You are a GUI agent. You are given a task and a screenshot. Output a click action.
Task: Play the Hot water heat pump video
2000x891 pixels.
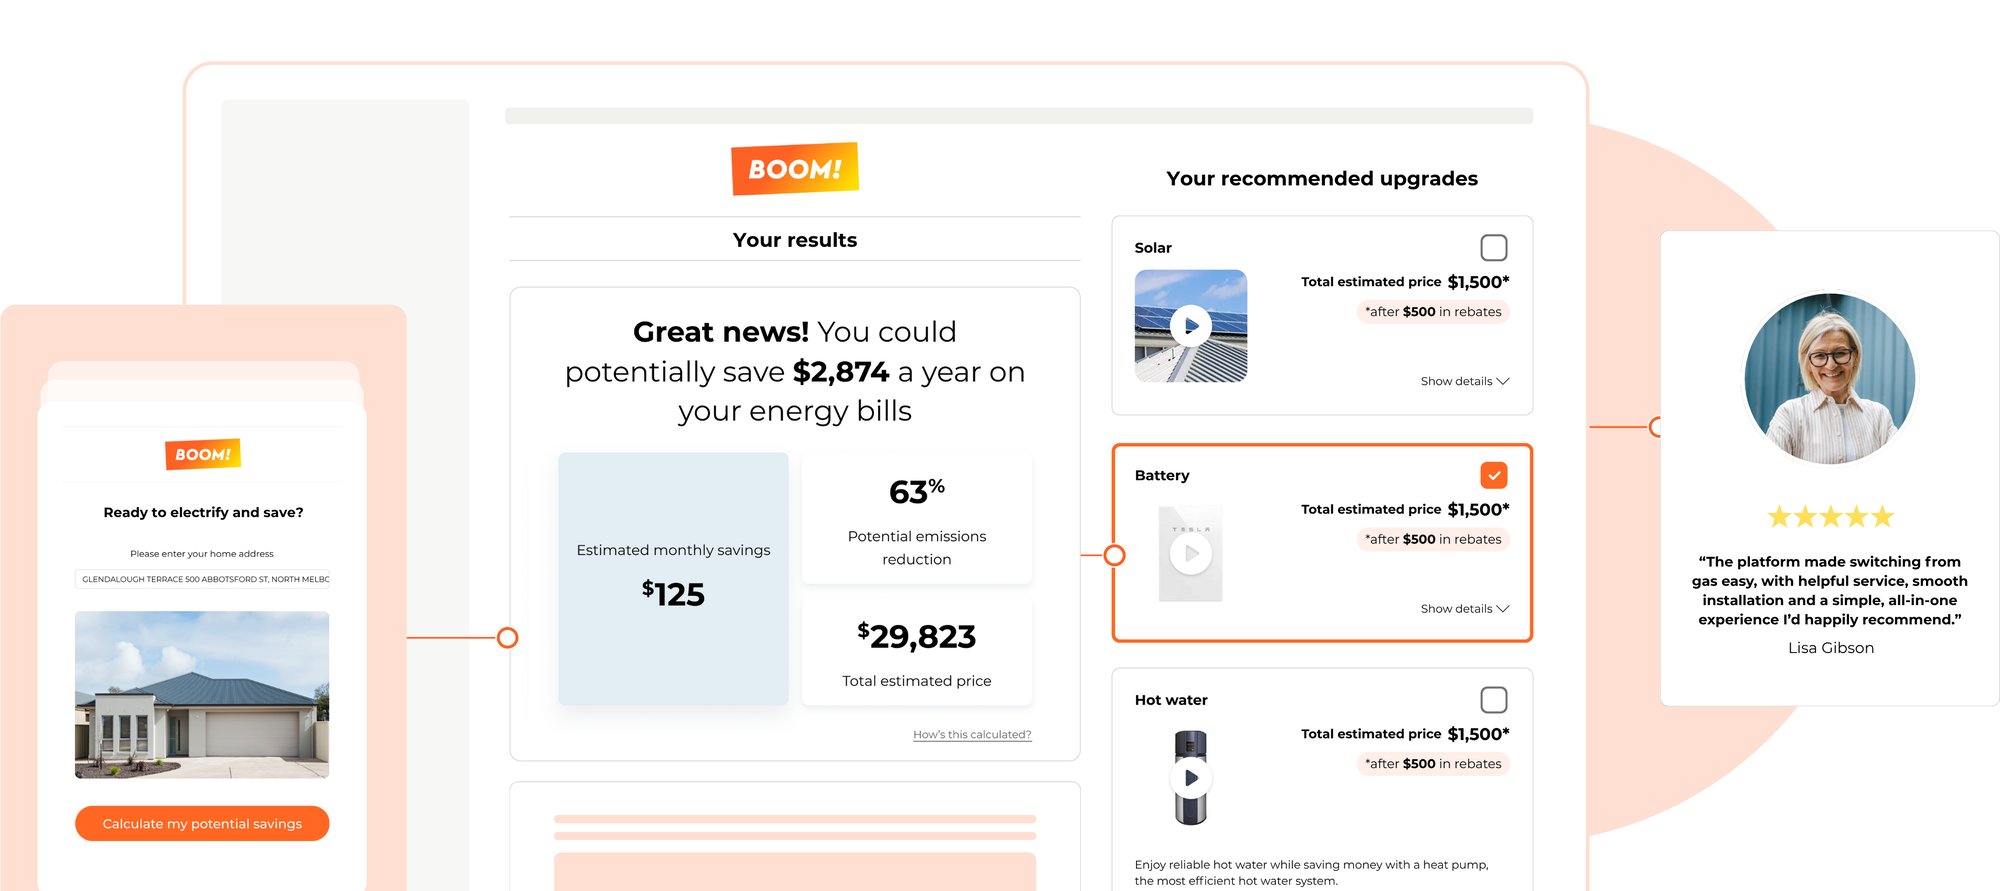(x=1191, y=778)
